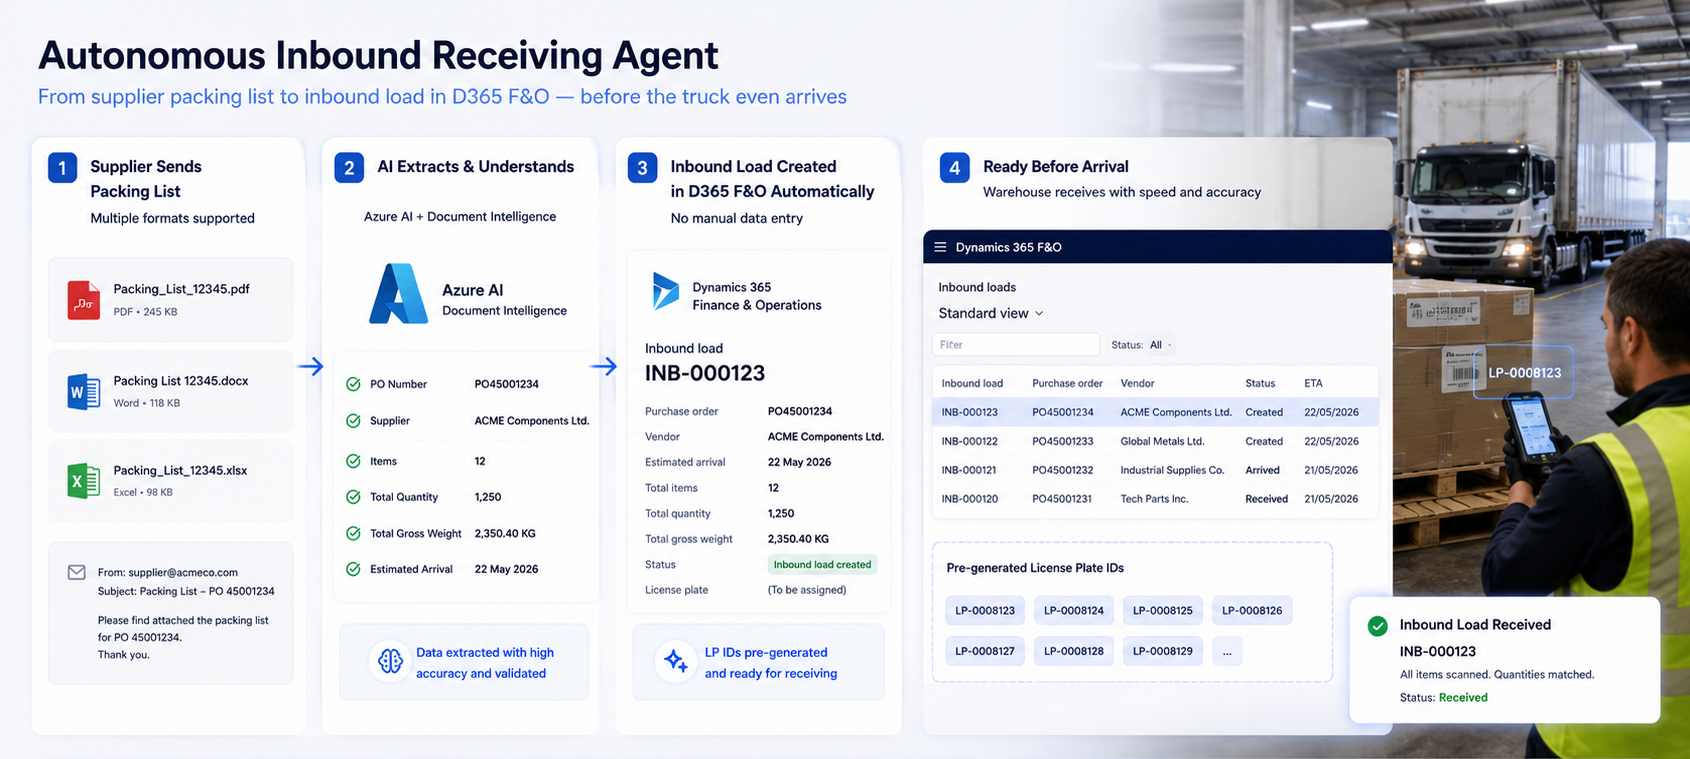
Task: Click PO45001232 purchase order cell
Action: coord(1063,470)
